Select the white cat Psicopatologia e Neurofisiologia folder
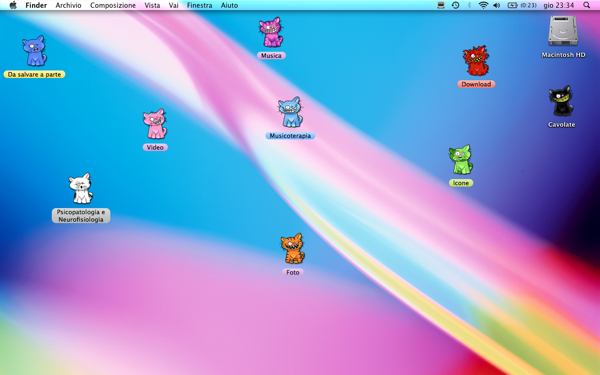600x375 pixels. [x=81, y=188]
